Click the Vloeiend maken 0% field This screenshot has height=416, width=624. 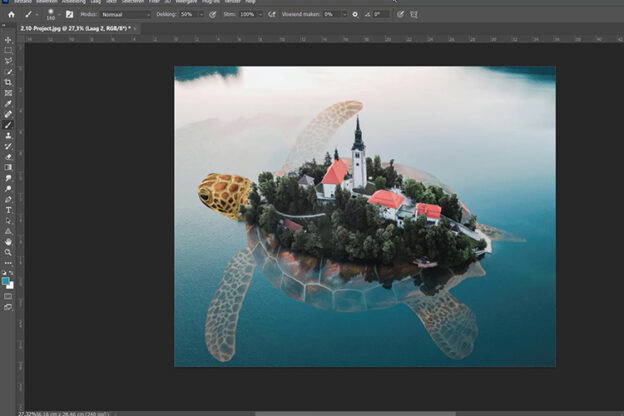click(332, 15)
